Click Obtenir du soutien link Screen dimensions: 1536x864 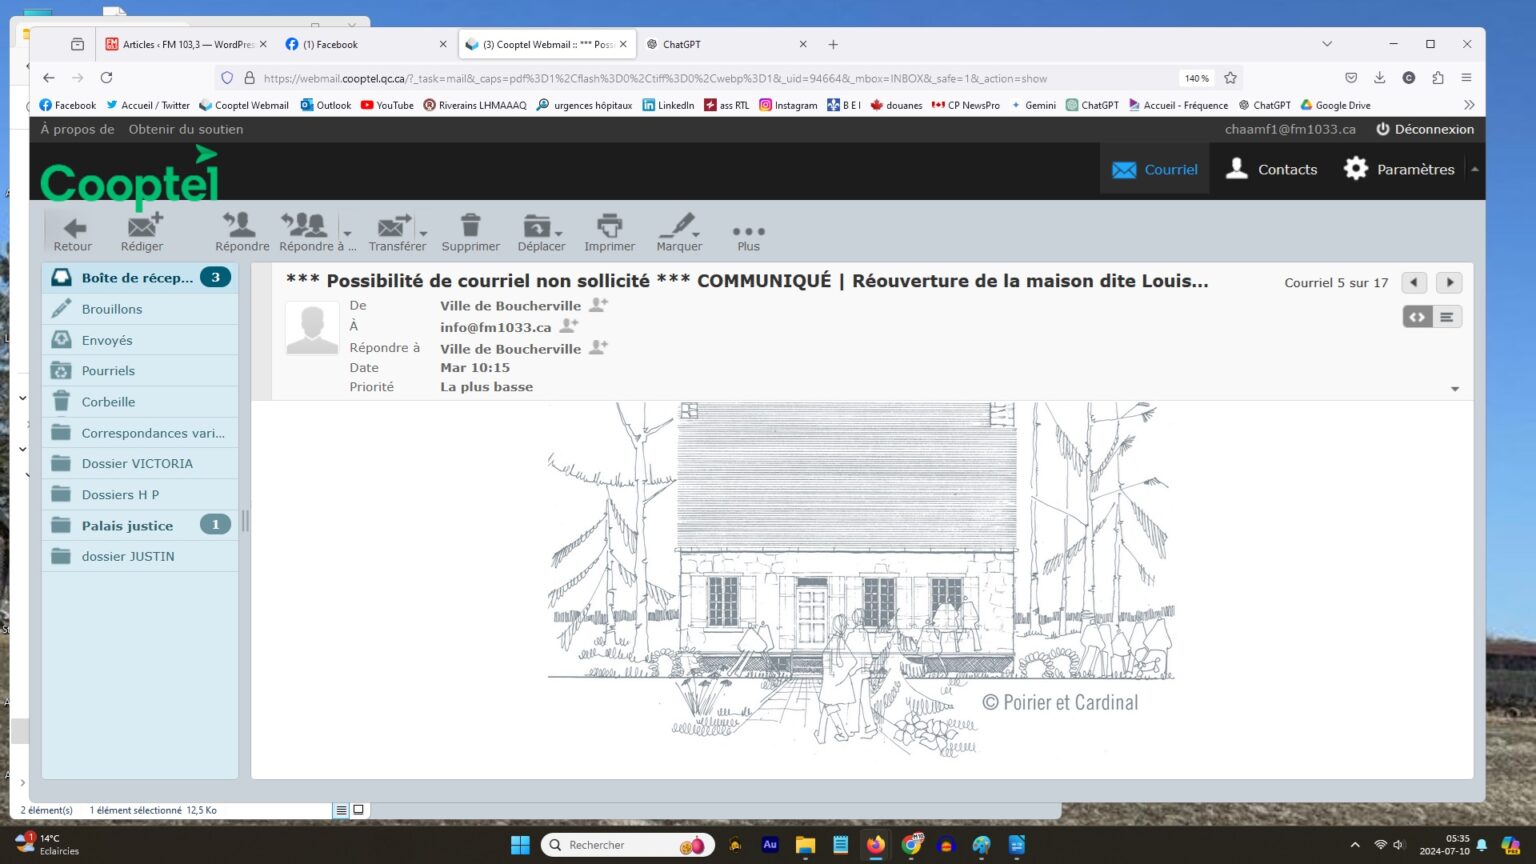(185, 129)
